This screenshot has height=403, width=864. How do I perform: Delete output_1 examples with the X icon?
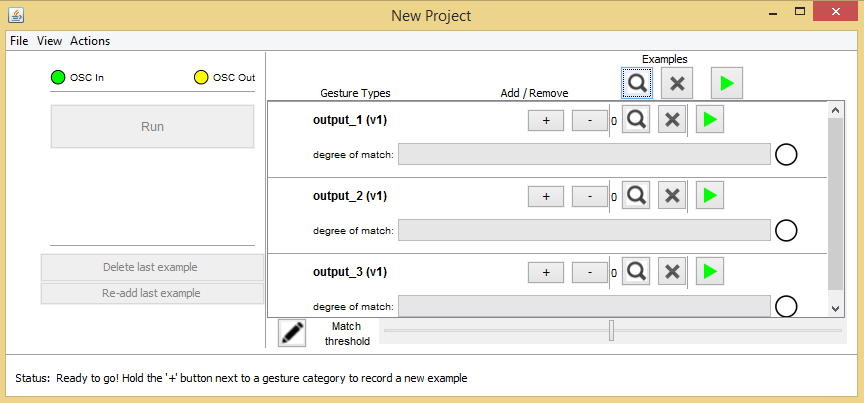[x=672, y=120]
